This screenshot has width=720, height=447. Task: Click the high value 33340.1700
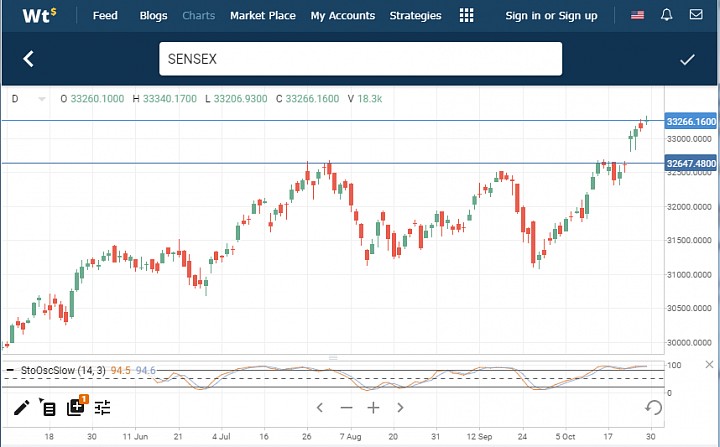click(169, 99)
